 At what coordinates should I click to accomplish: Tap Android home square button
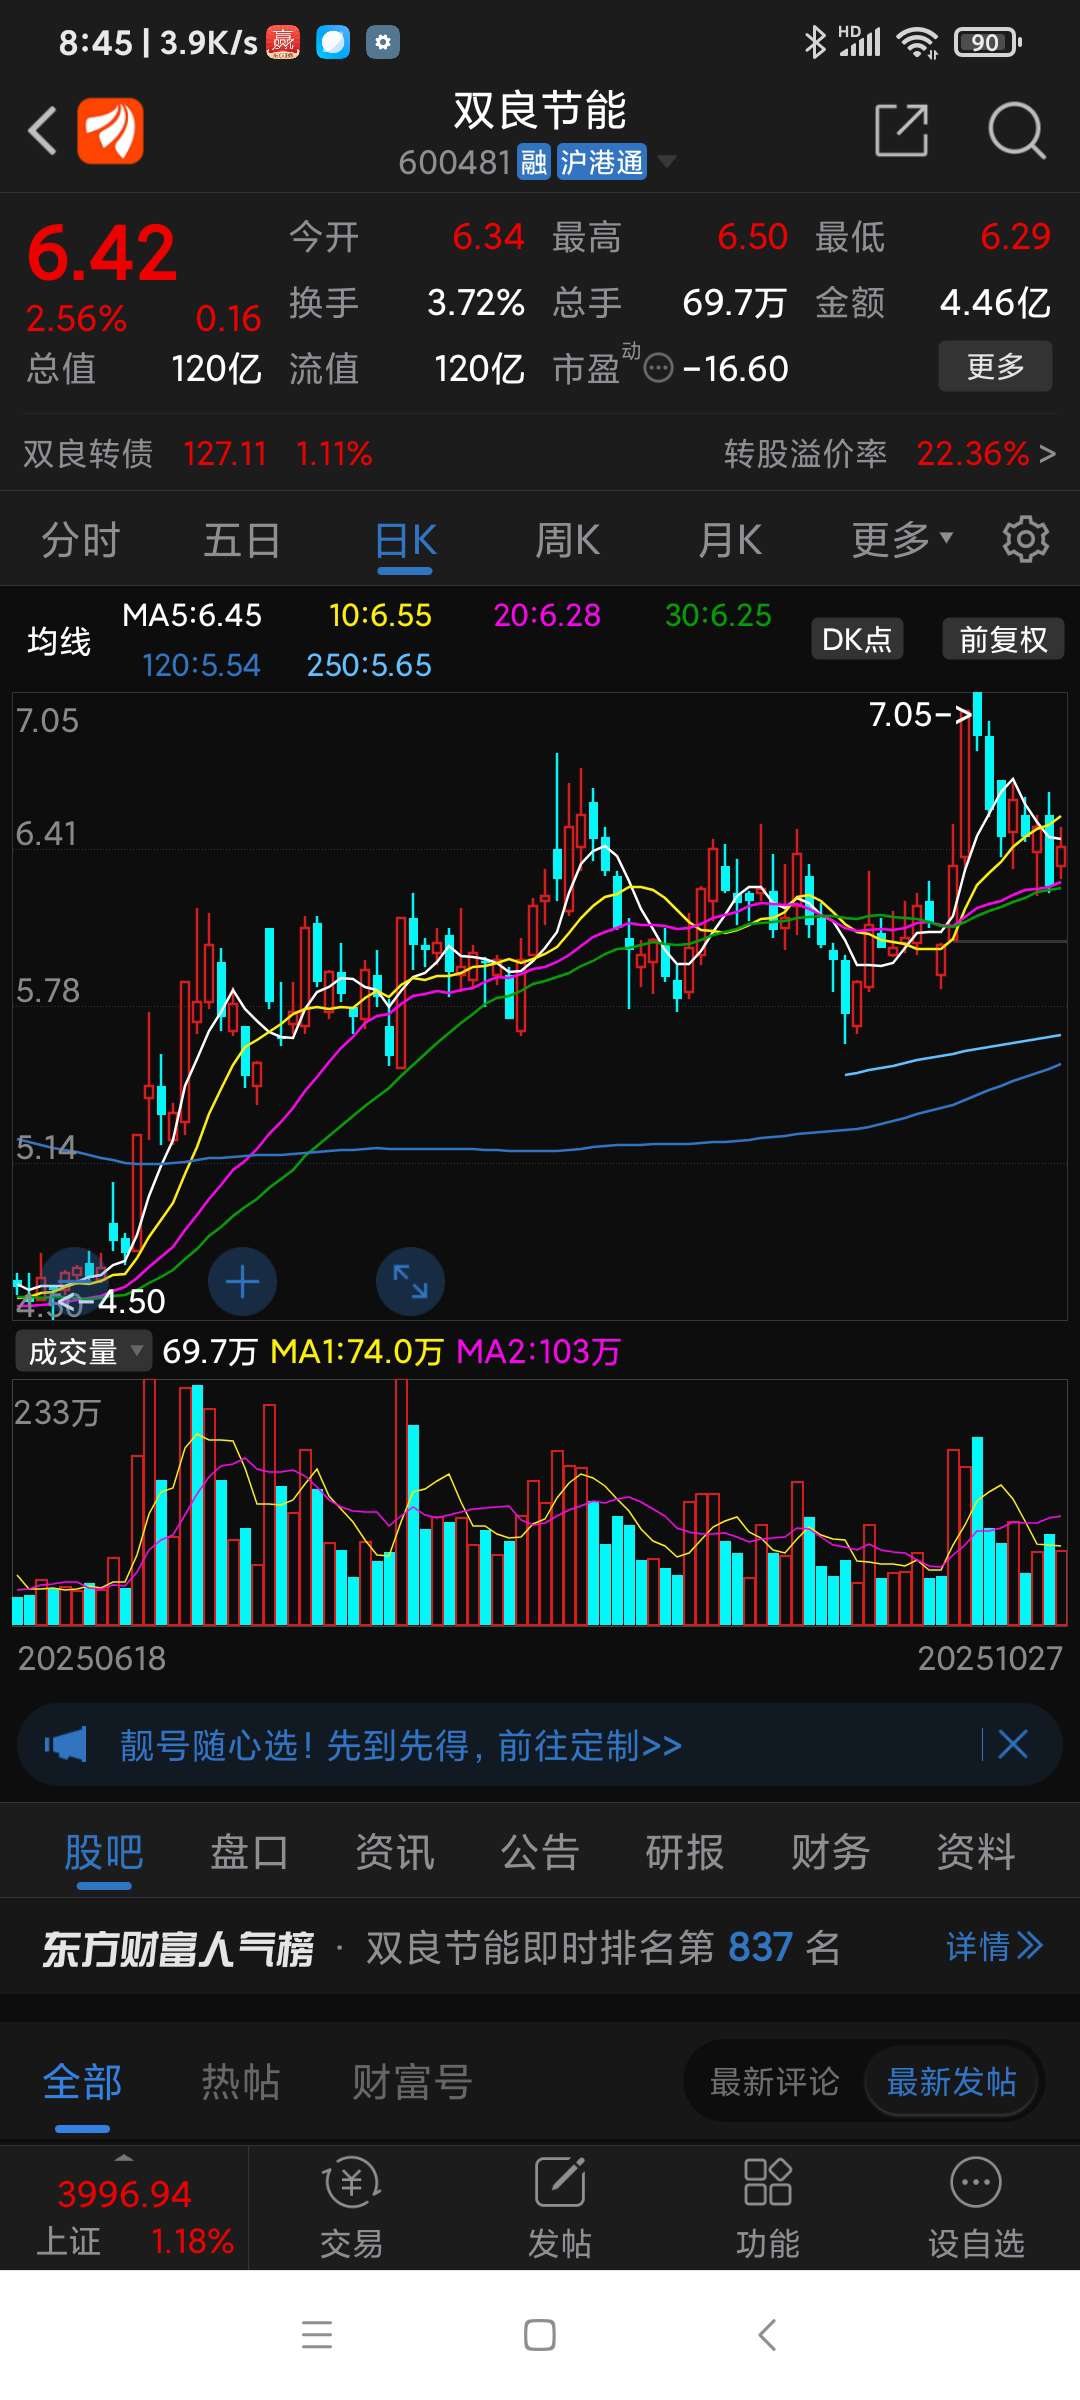point(540,2335)
